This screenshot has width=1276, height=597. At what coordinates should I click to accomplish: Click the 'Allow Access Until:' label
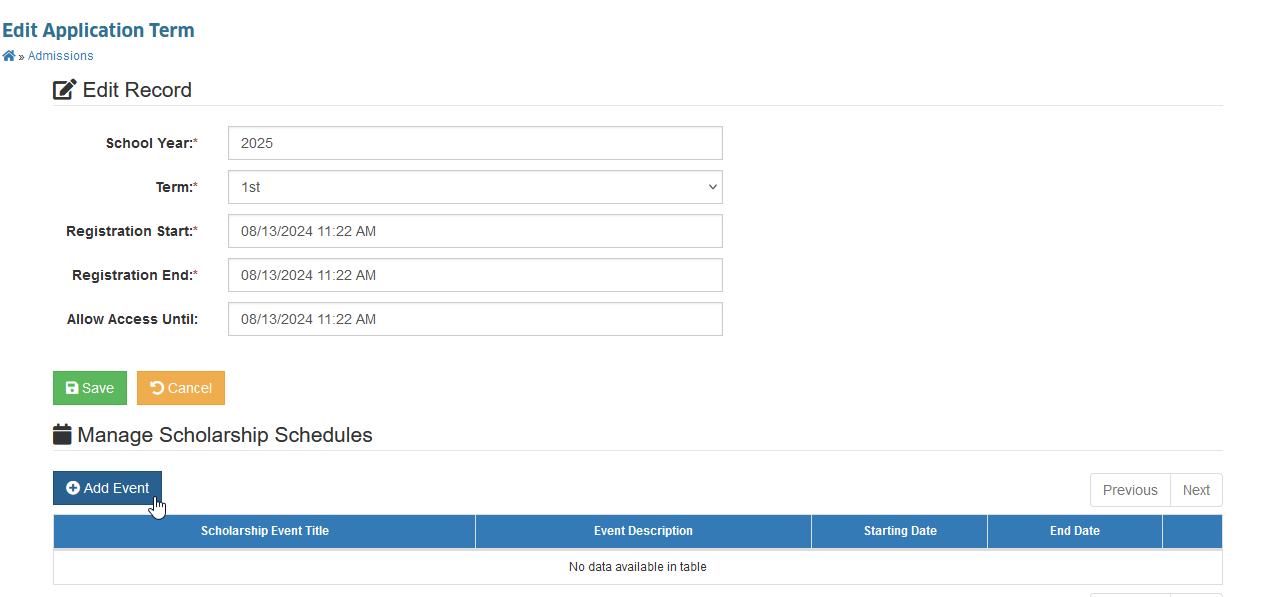133,319
